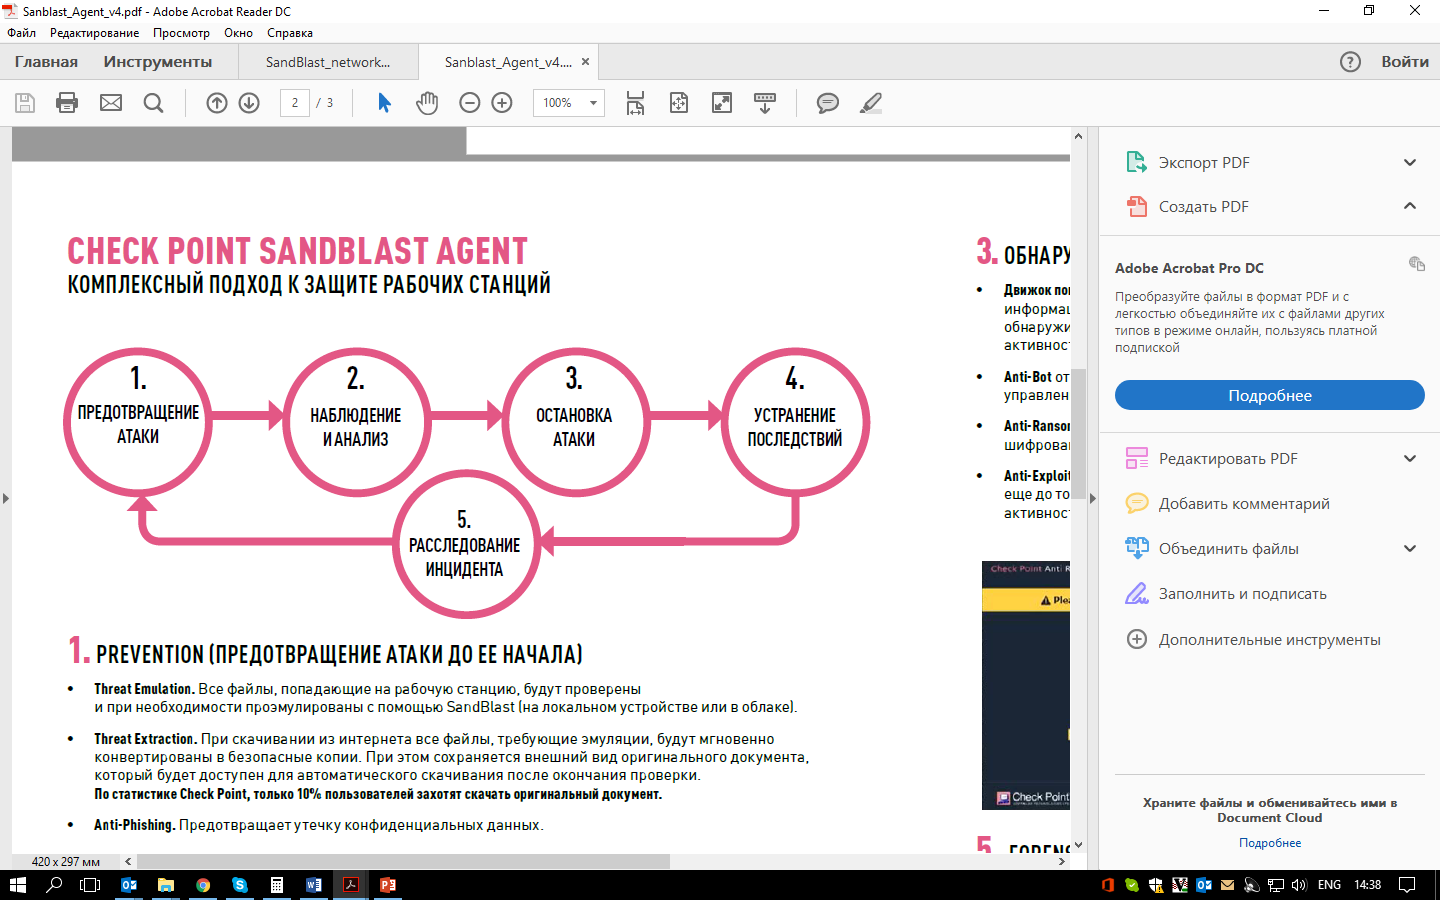The image size is (1440, 900).
Task: Go to the next page arrow
Action: tap(249, 103)
